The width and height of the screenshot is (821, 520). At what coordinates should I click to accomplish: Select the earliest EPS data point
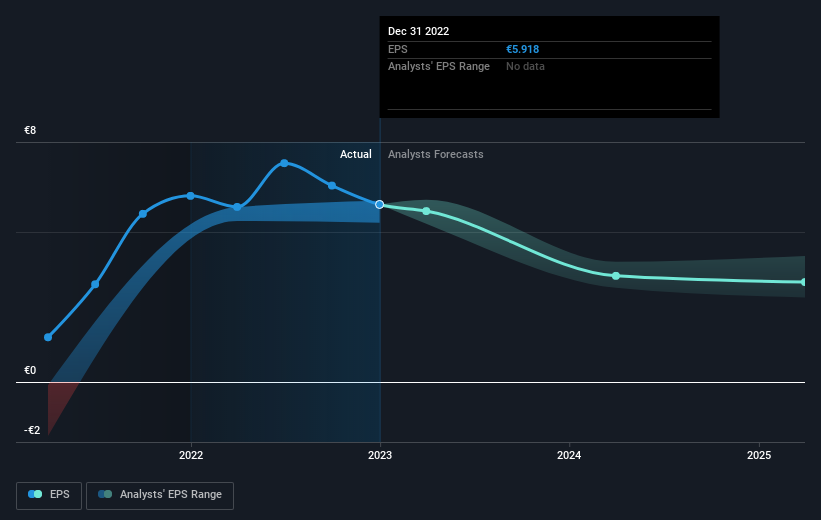coord(48,337)
